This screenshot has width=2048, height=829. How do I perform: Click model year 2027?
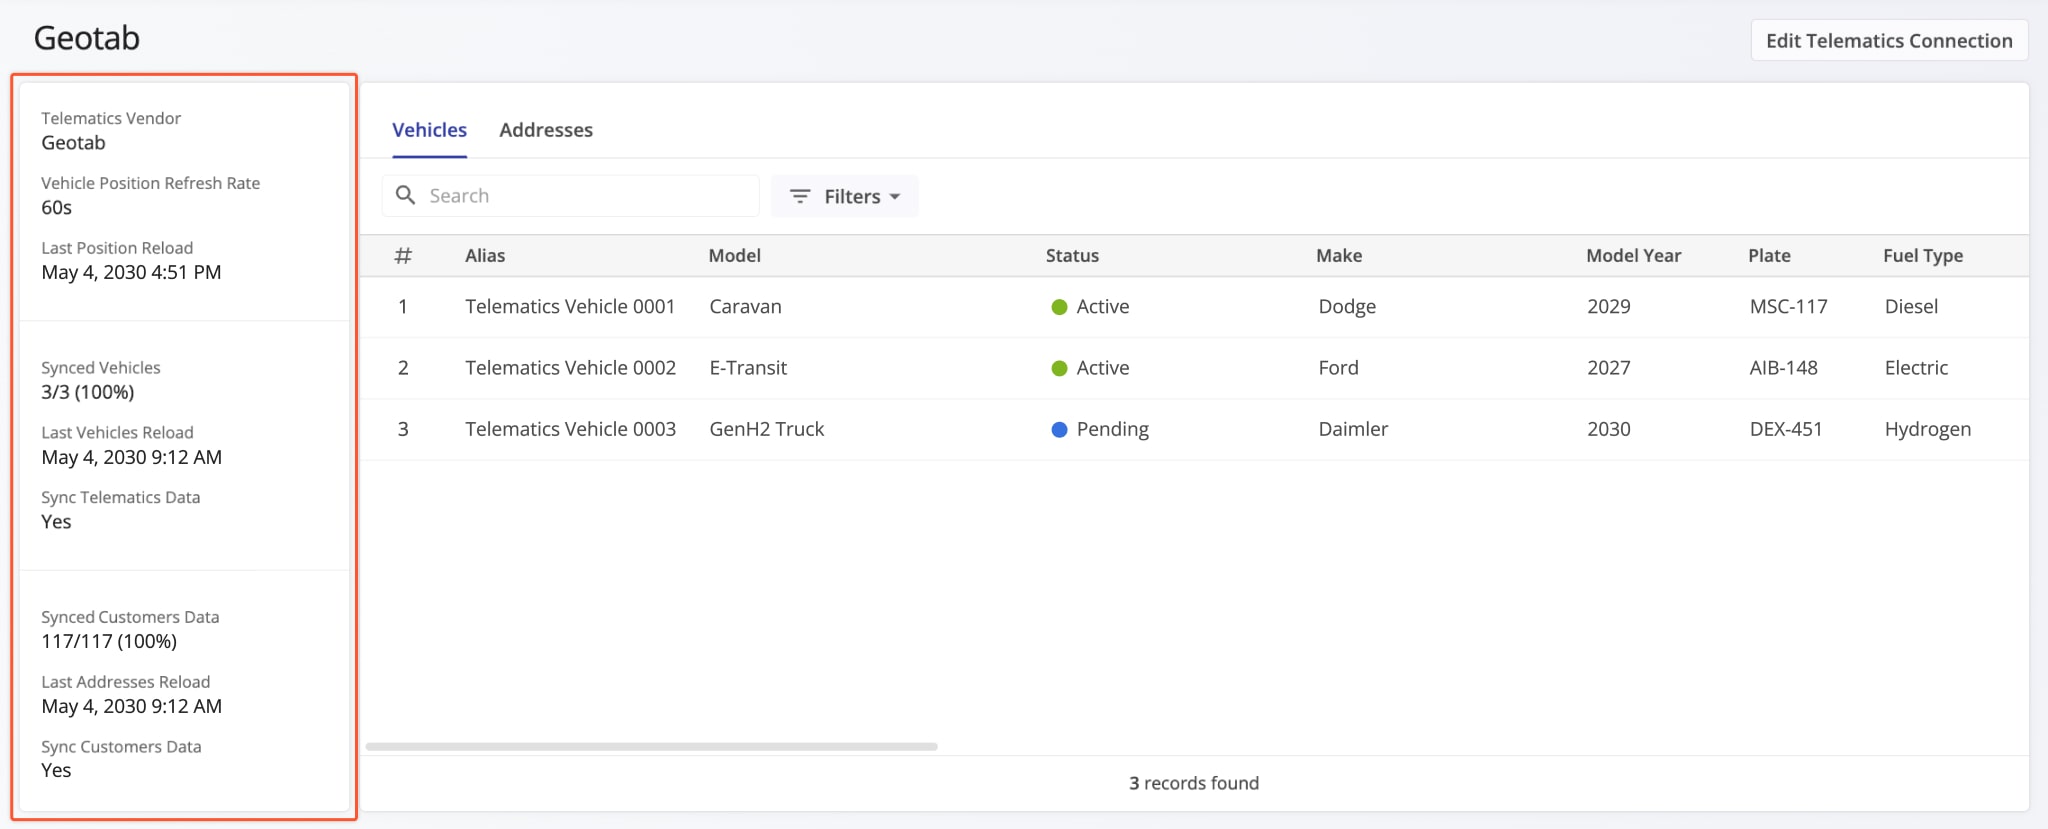tap(1609, 368)
